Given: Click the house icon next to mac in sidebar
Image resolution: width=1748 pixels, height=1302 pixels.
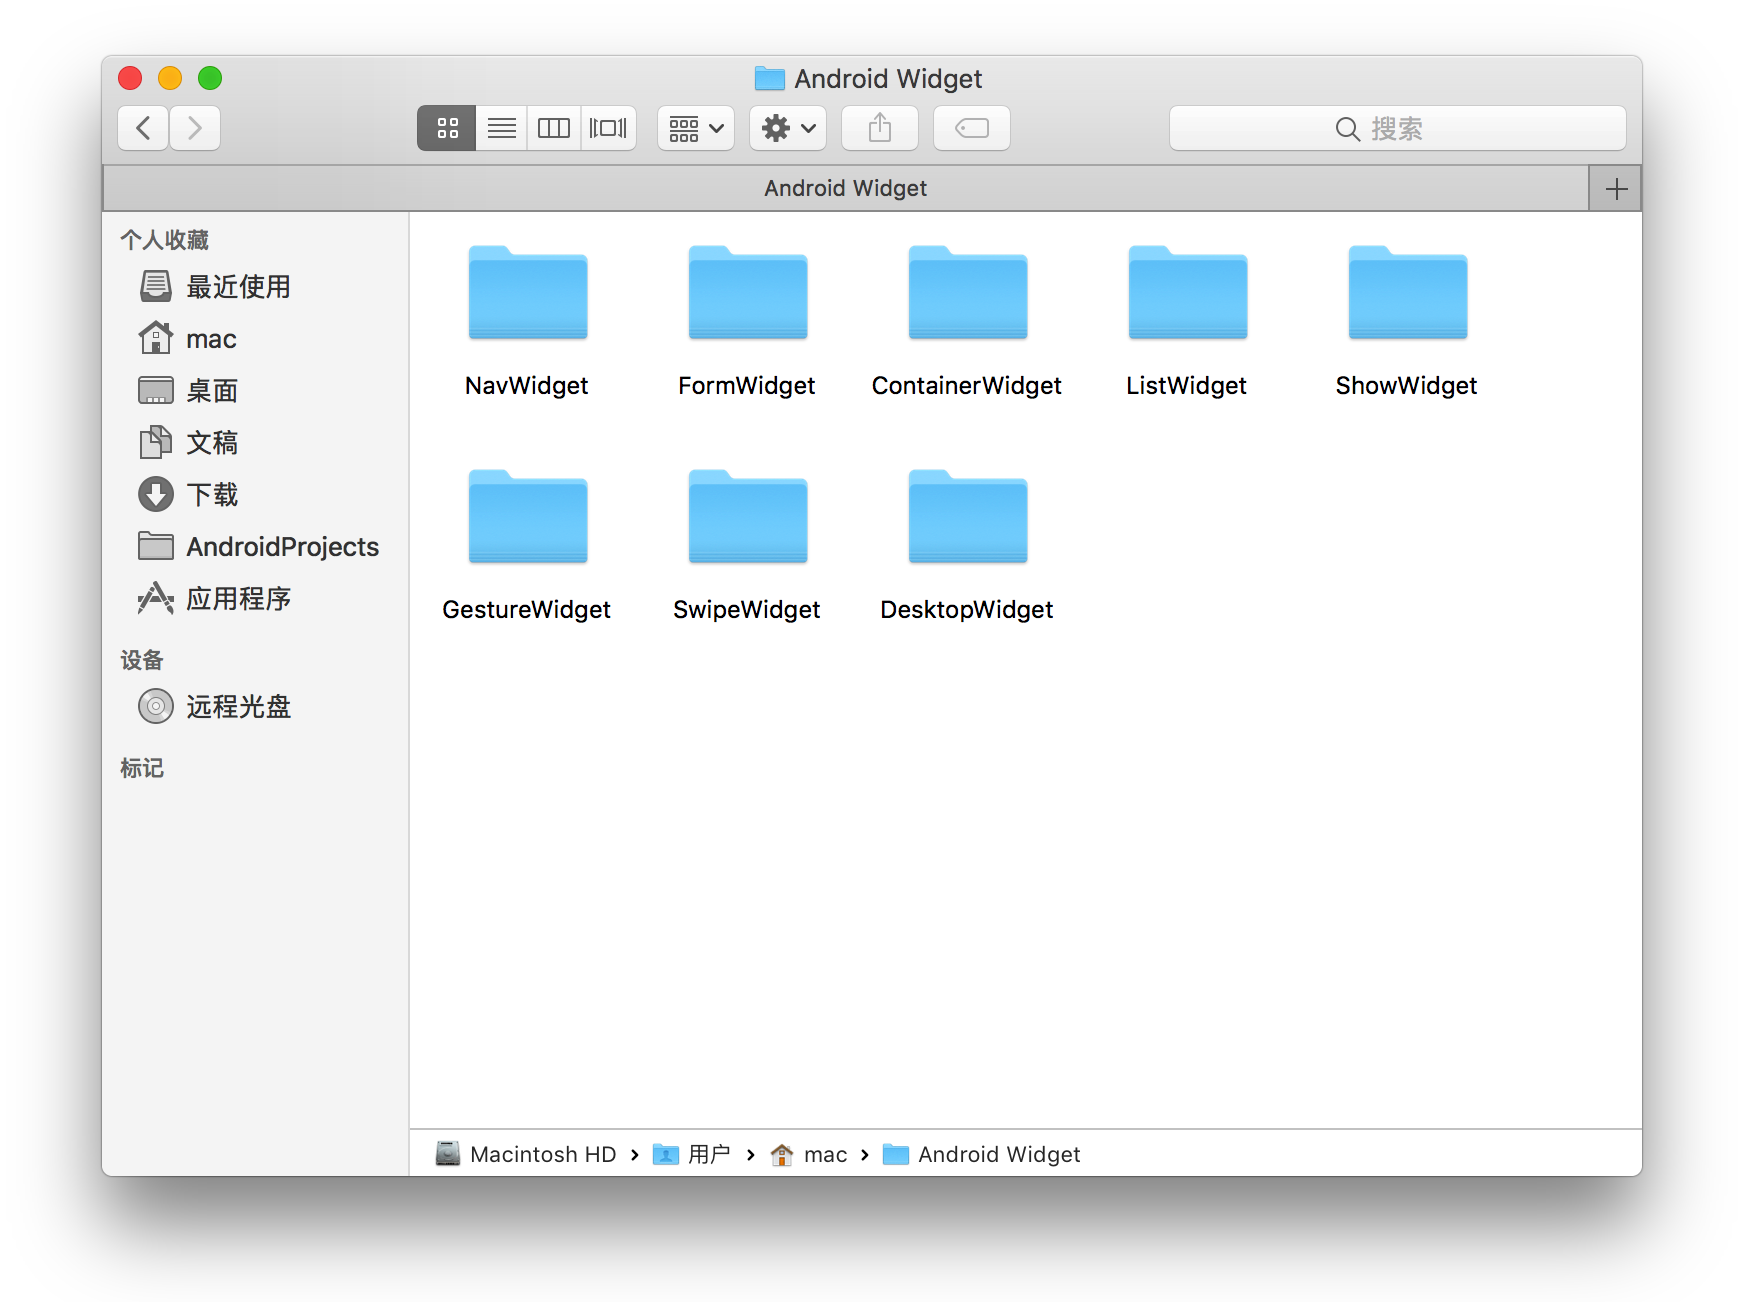Looking at the screenshot, I should click(156, 338).
